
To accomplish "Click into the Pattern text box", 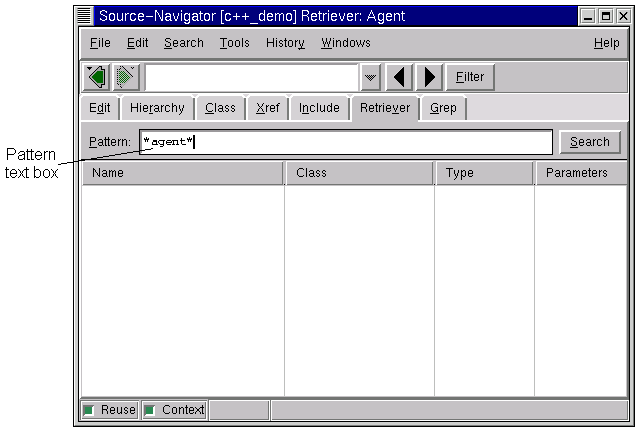I will point(346,142).
